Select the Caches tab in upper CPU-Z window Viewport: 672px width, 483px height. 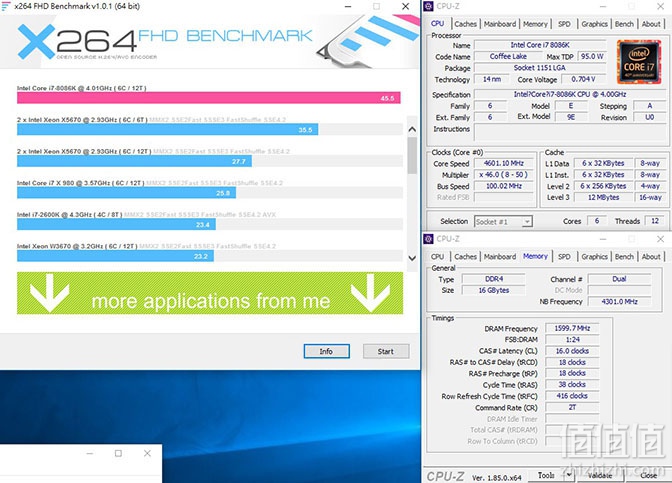click(465, 24)
